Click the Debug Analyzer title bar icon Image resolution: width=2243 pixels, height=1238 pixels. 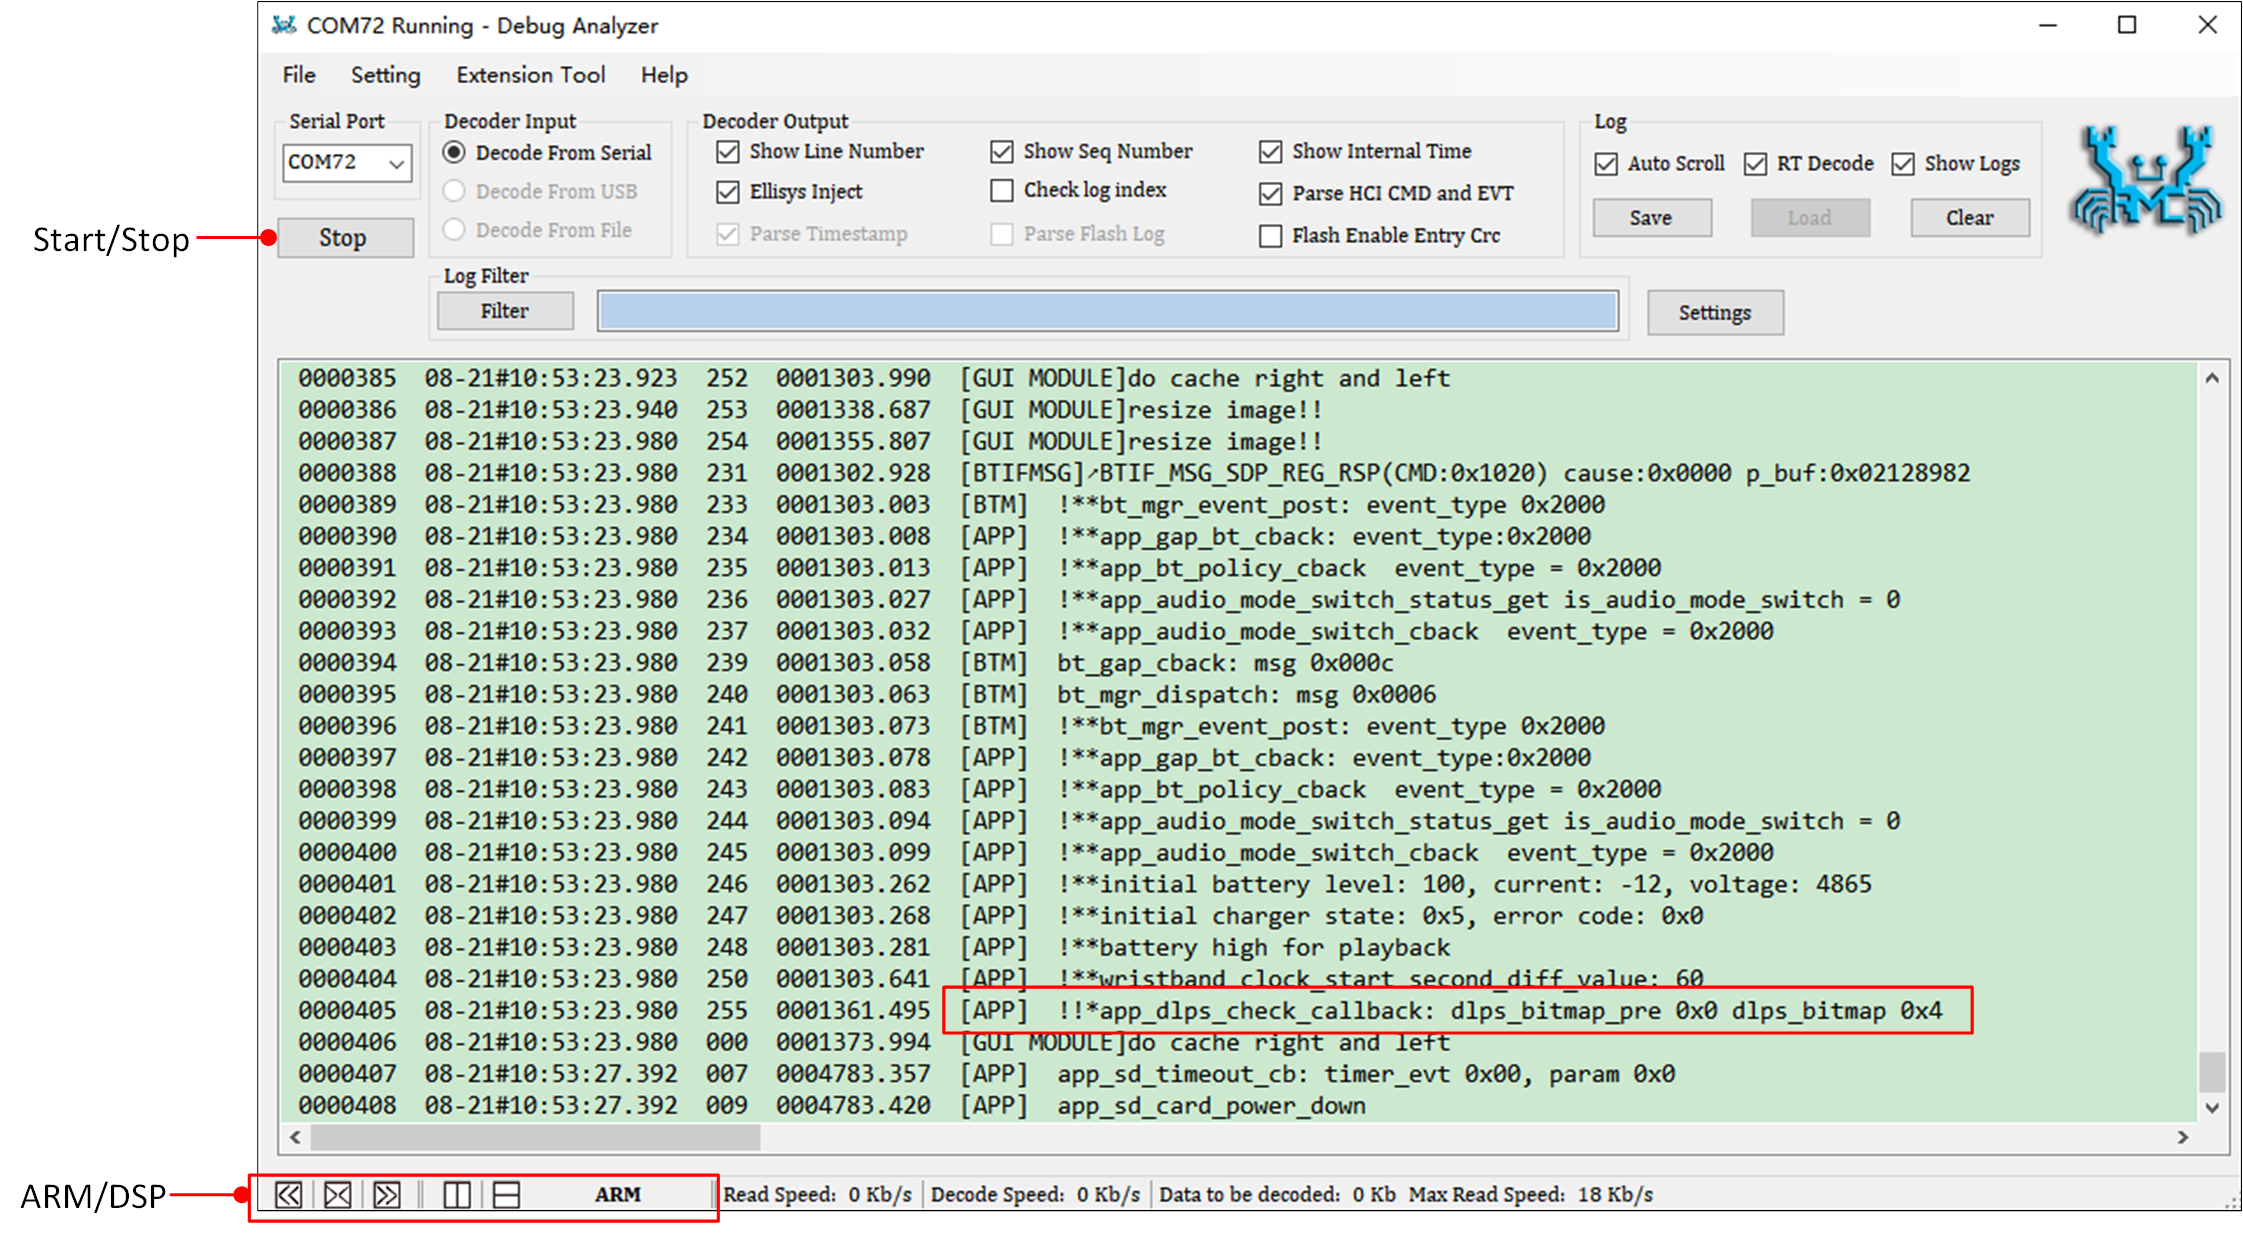click(284, 25)
